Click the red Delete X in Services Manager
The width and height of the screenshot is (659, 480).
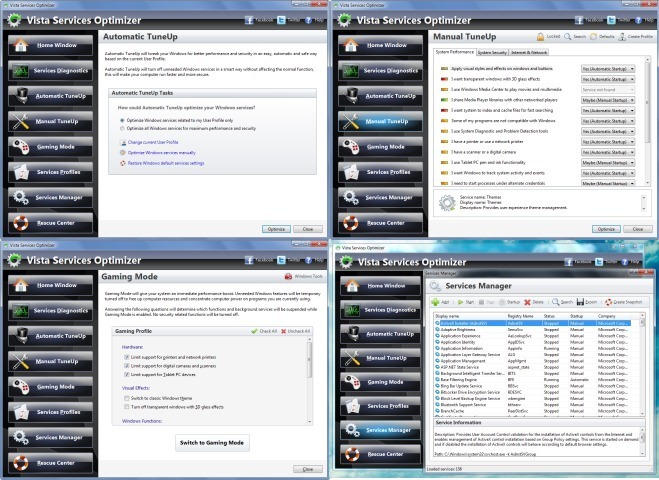click(527, 302)
